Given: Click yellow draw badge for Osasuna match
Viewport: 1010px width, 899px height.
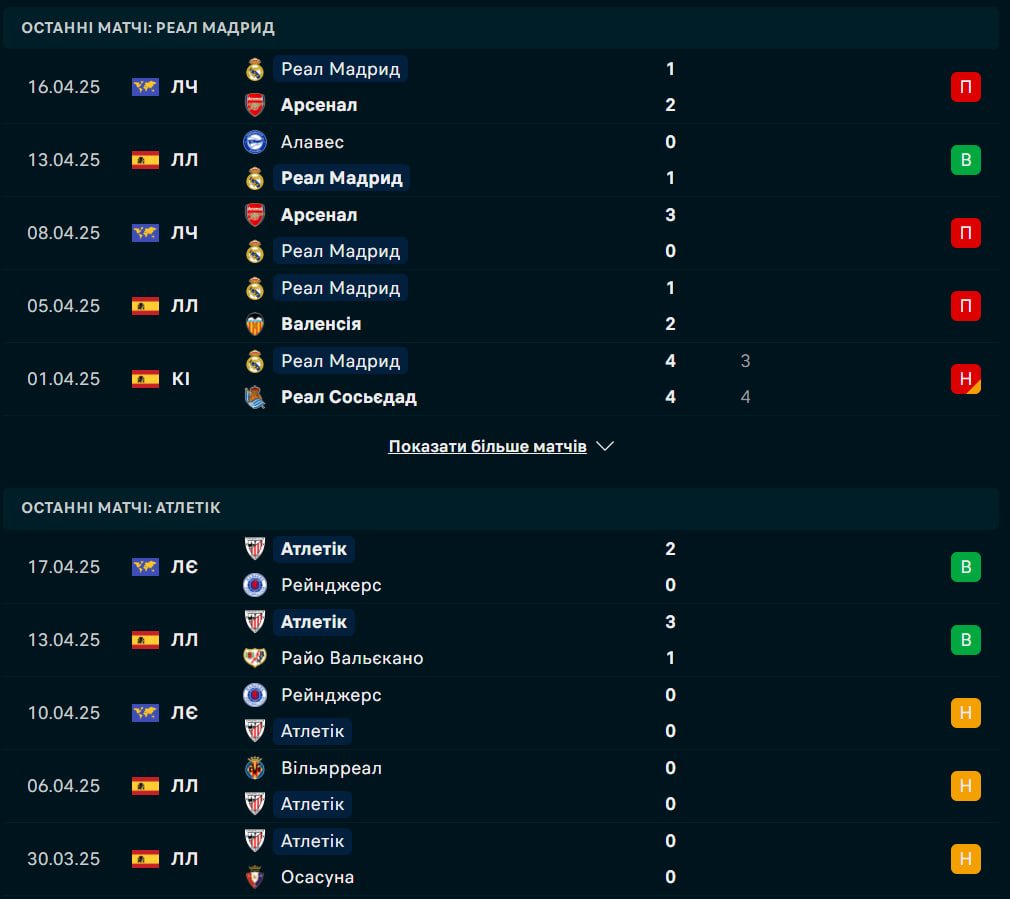Looking at the screenshot, I should click(966, 858).
